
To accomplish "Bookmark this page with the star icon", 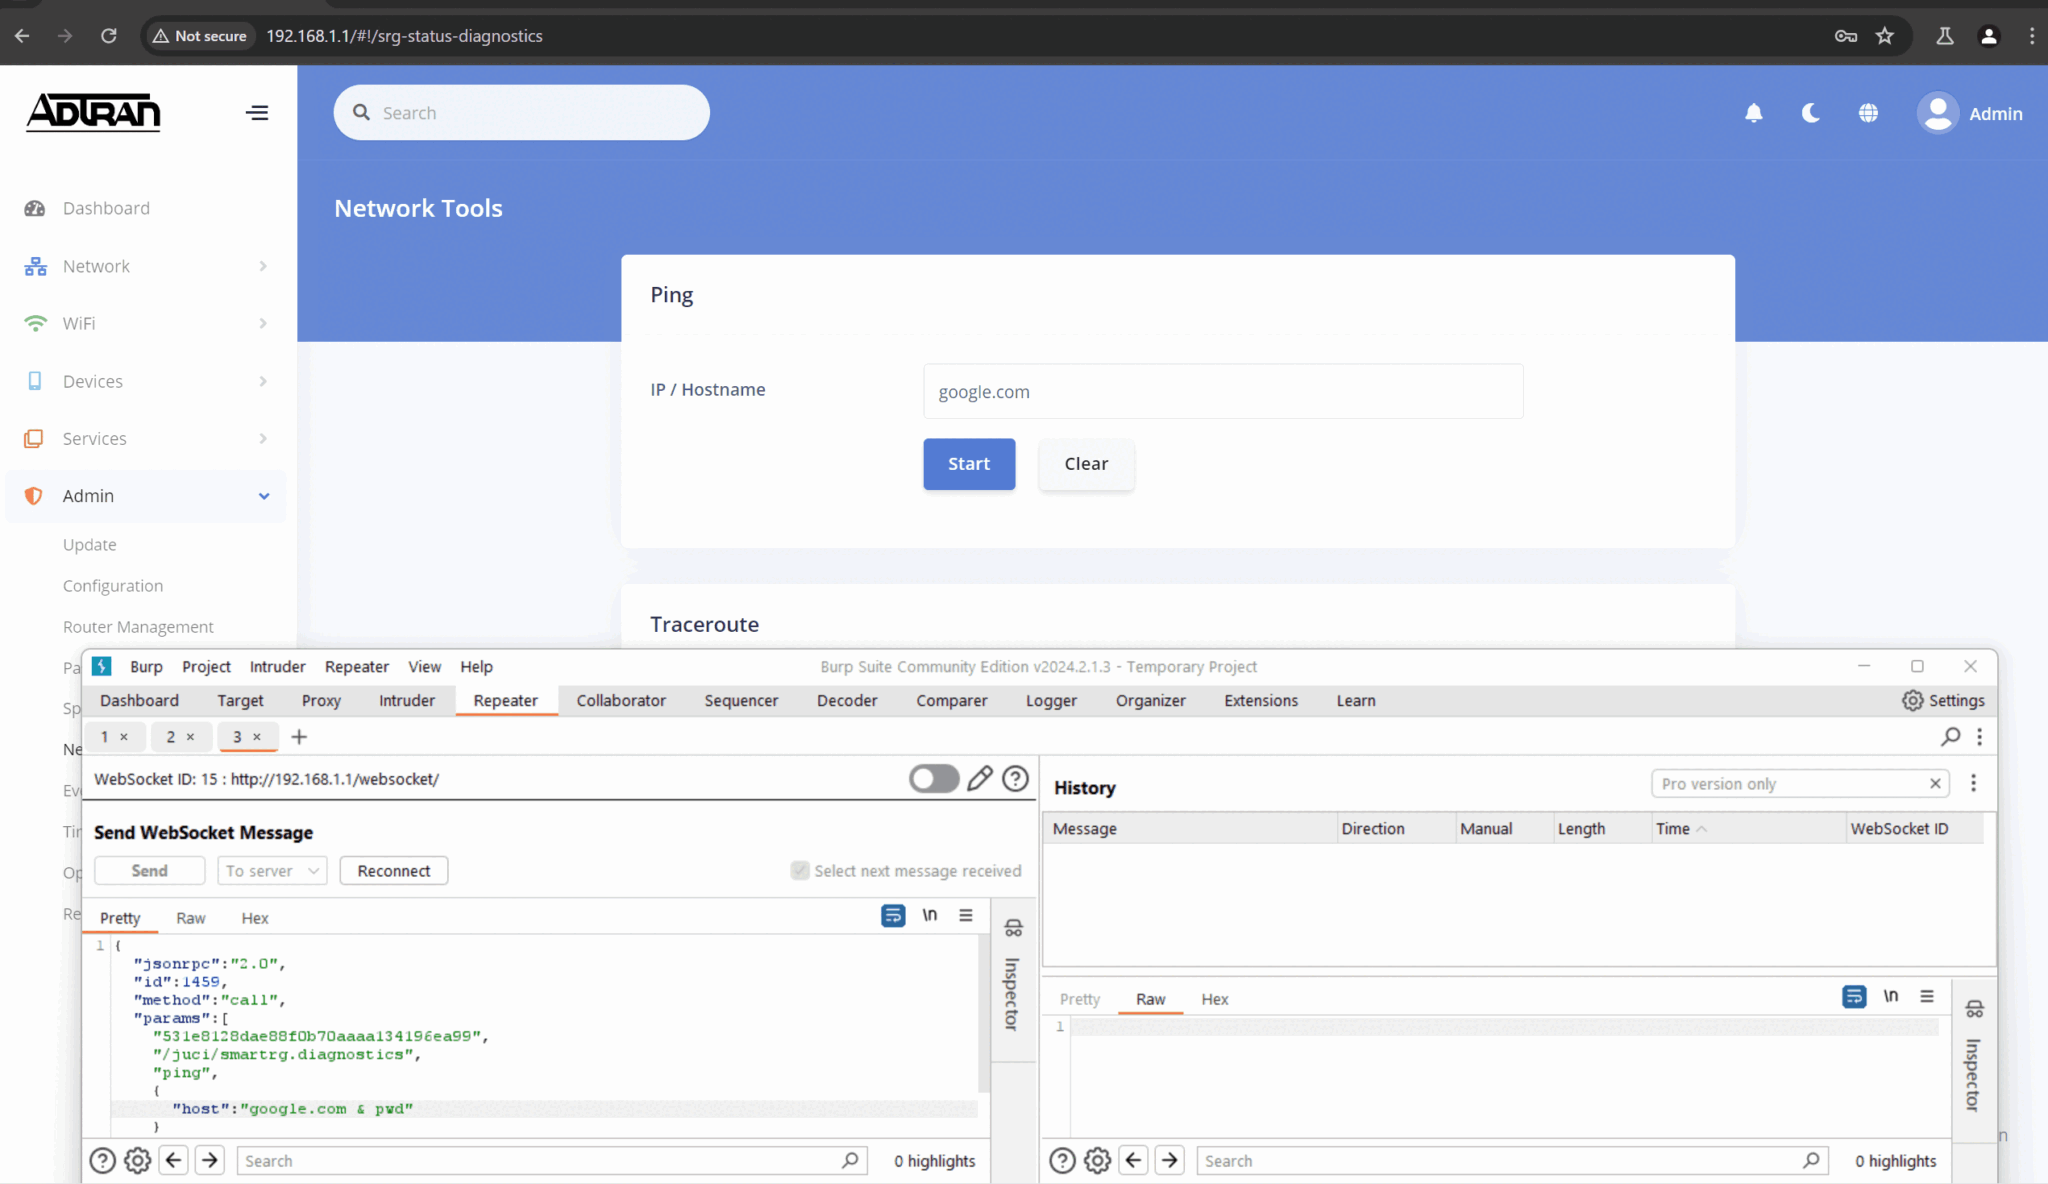I will (1885, 36).
